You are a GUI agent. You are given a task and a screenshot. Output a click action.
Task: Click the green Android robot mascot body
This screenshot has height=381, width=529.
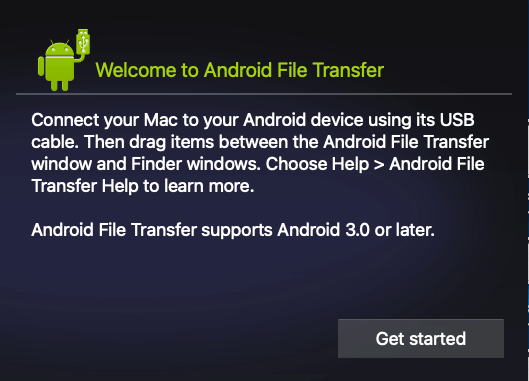click(x=60, y=69)
